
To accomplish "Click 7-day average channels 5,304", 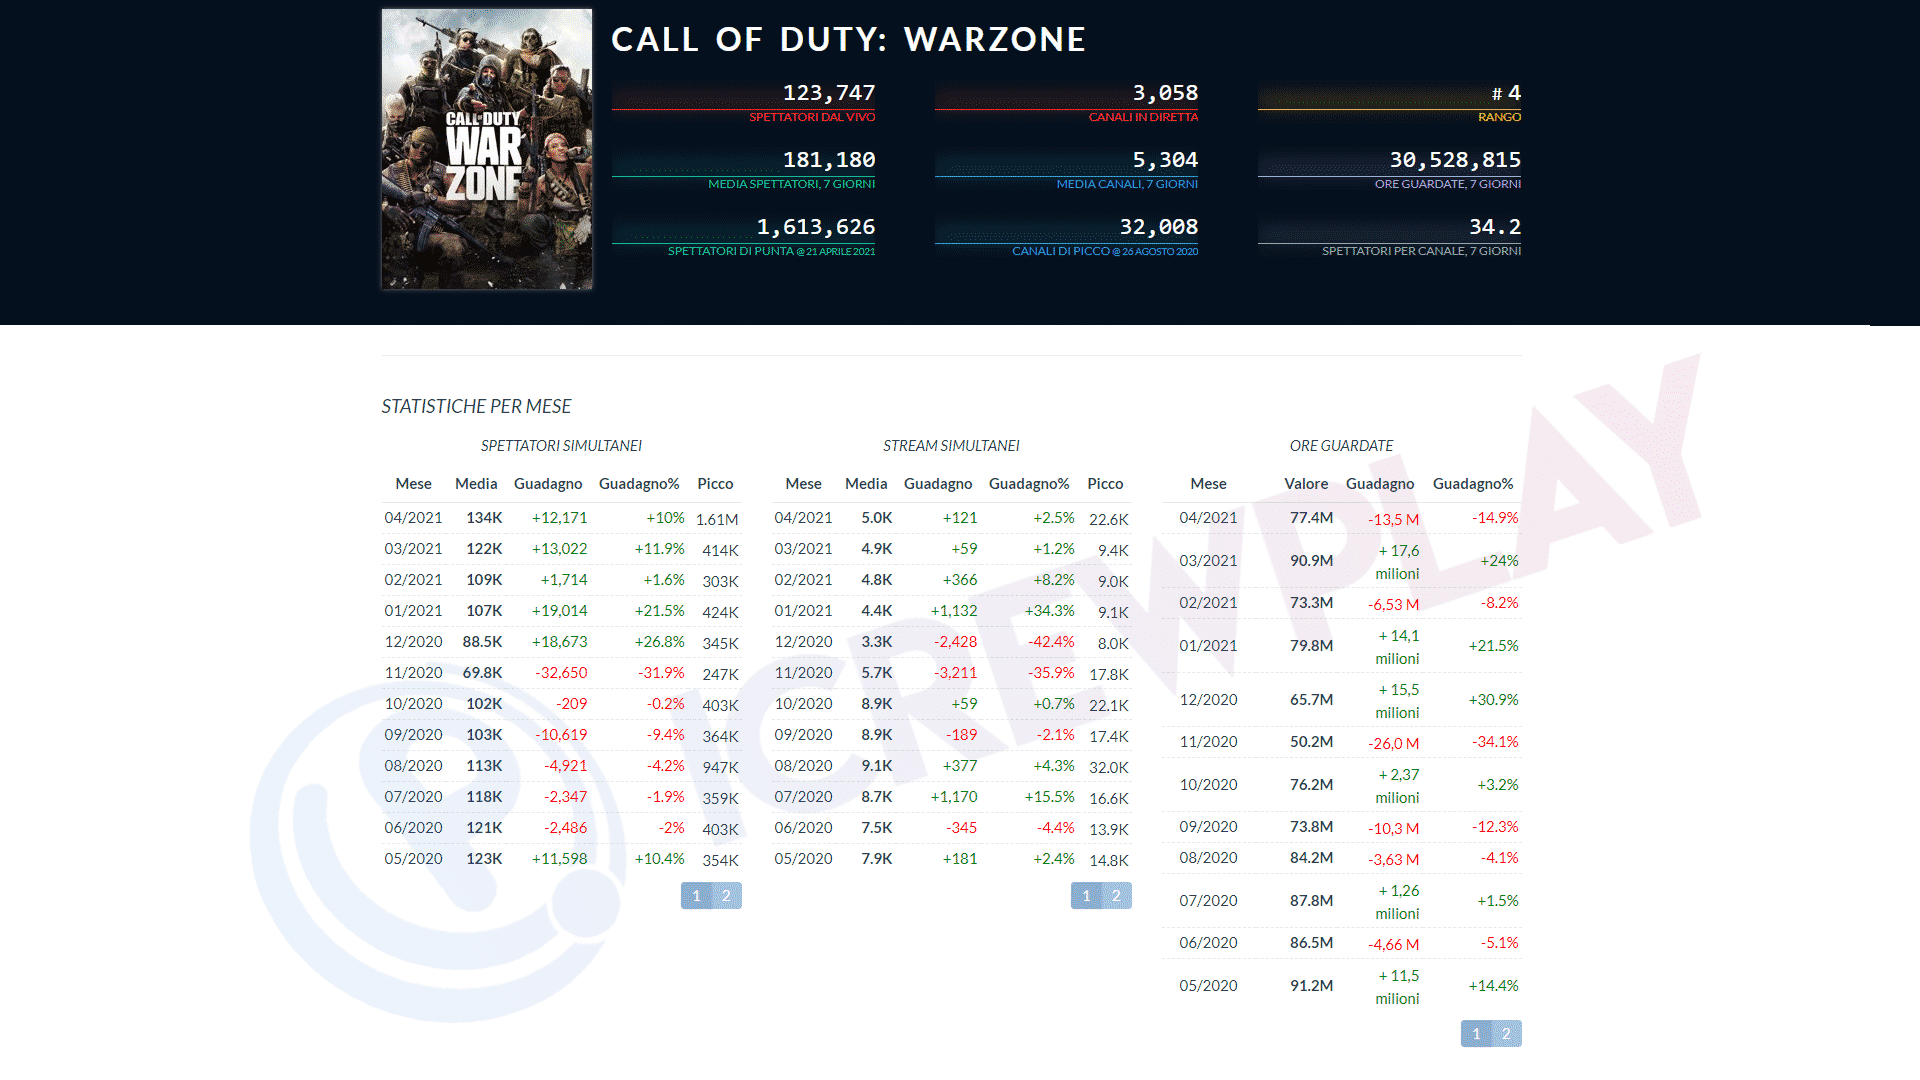I will pos(1165,160).
